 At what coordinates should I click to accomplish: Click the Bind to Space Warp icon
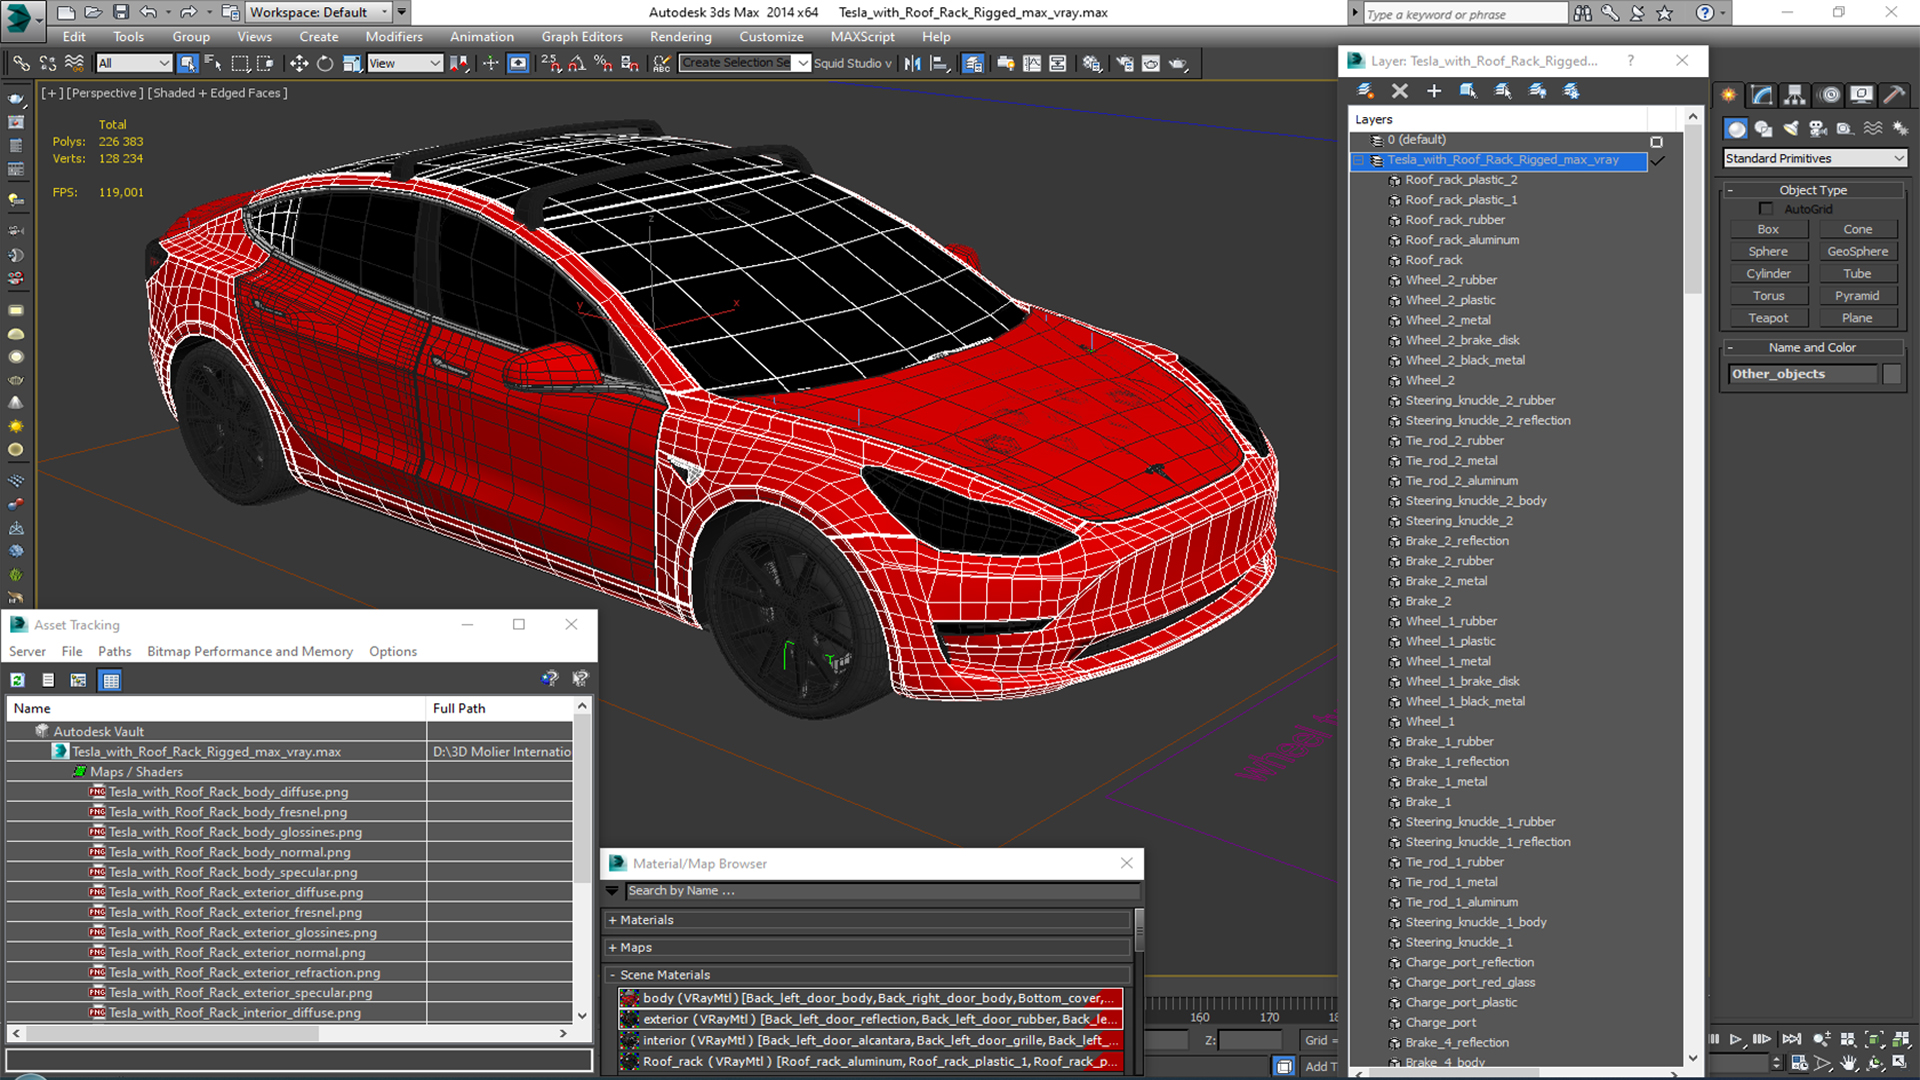click(74, 63)
